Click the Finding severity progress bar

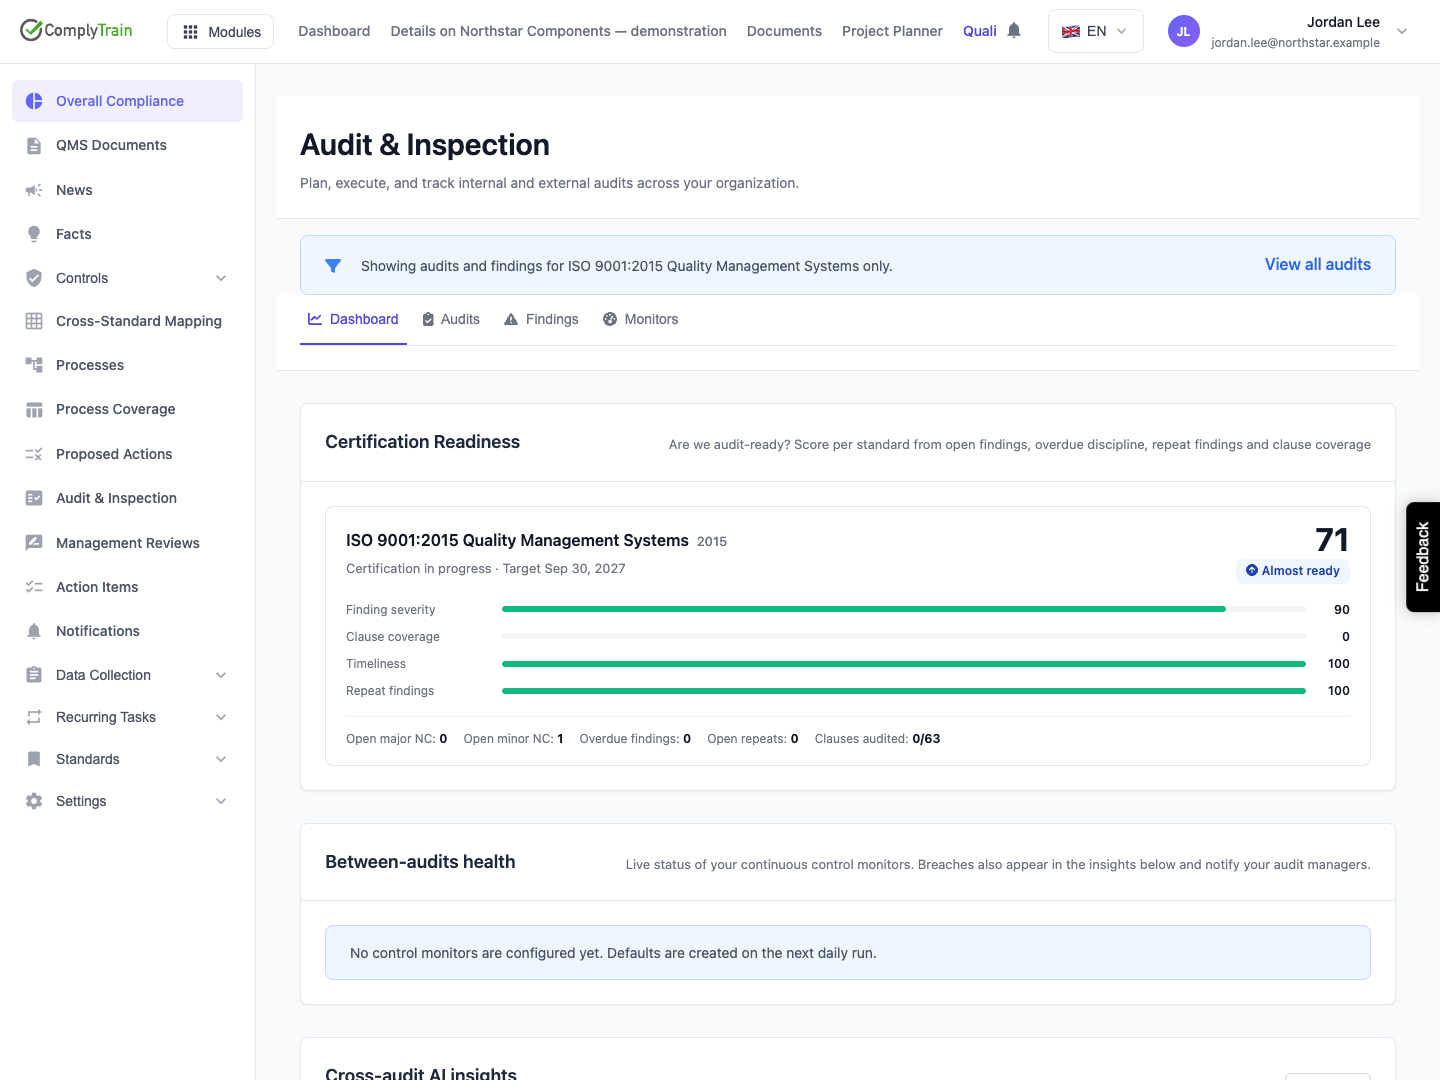pos(904,609)
